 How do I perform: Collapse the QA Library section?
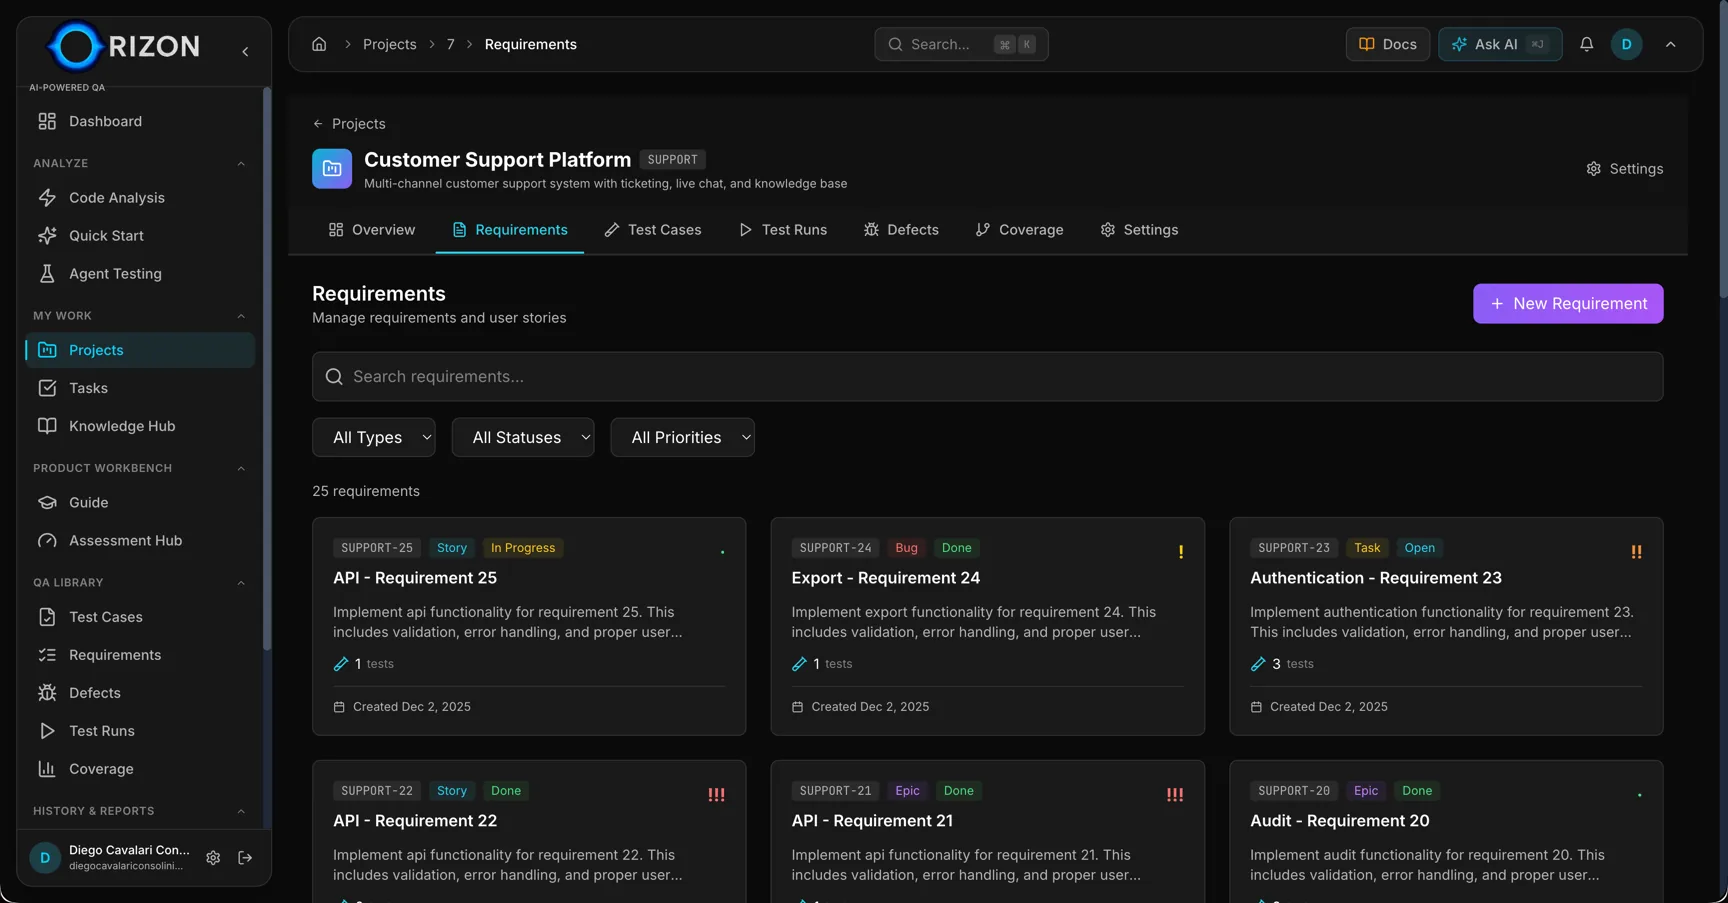point(241,583)
